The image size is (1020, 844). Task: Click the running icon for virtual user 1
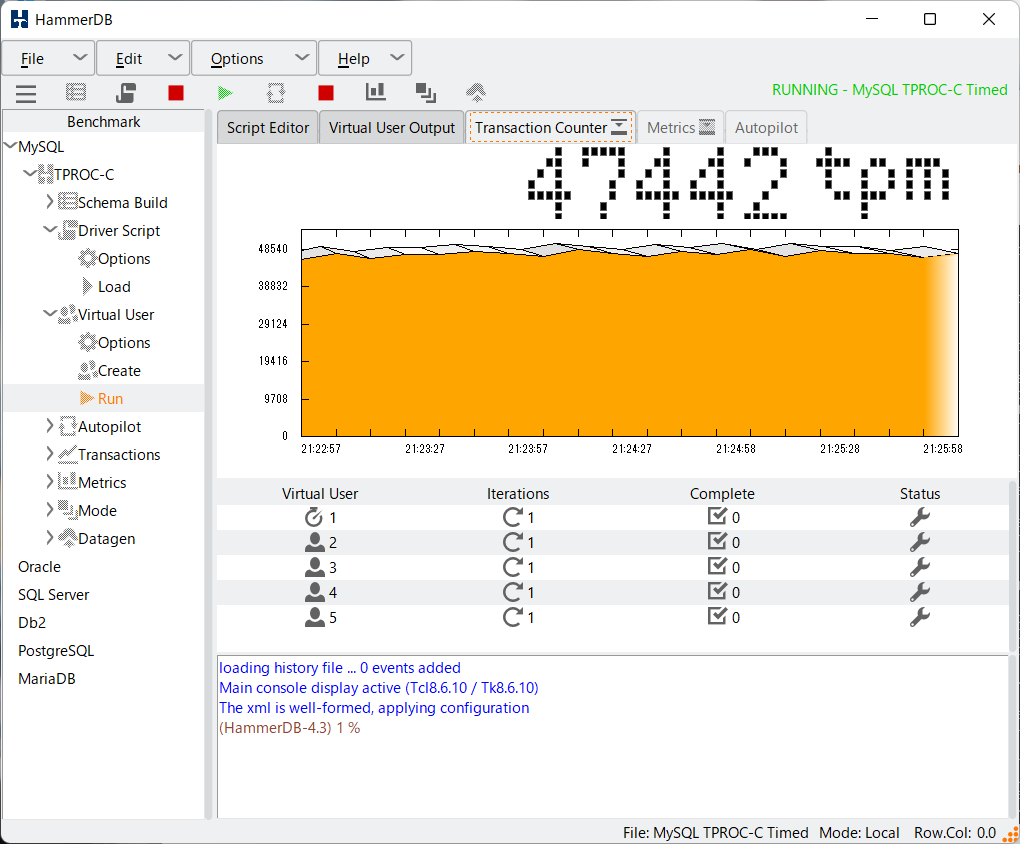314,517
